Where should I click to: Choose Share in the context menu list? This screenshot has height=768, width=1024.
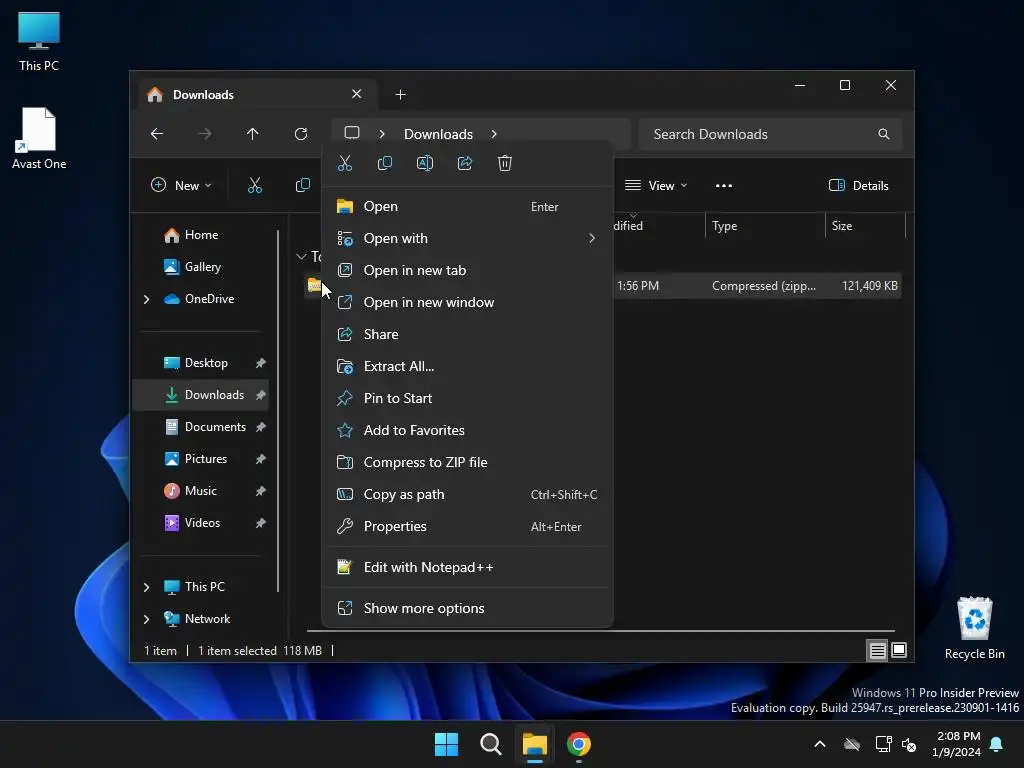point(467,334)
